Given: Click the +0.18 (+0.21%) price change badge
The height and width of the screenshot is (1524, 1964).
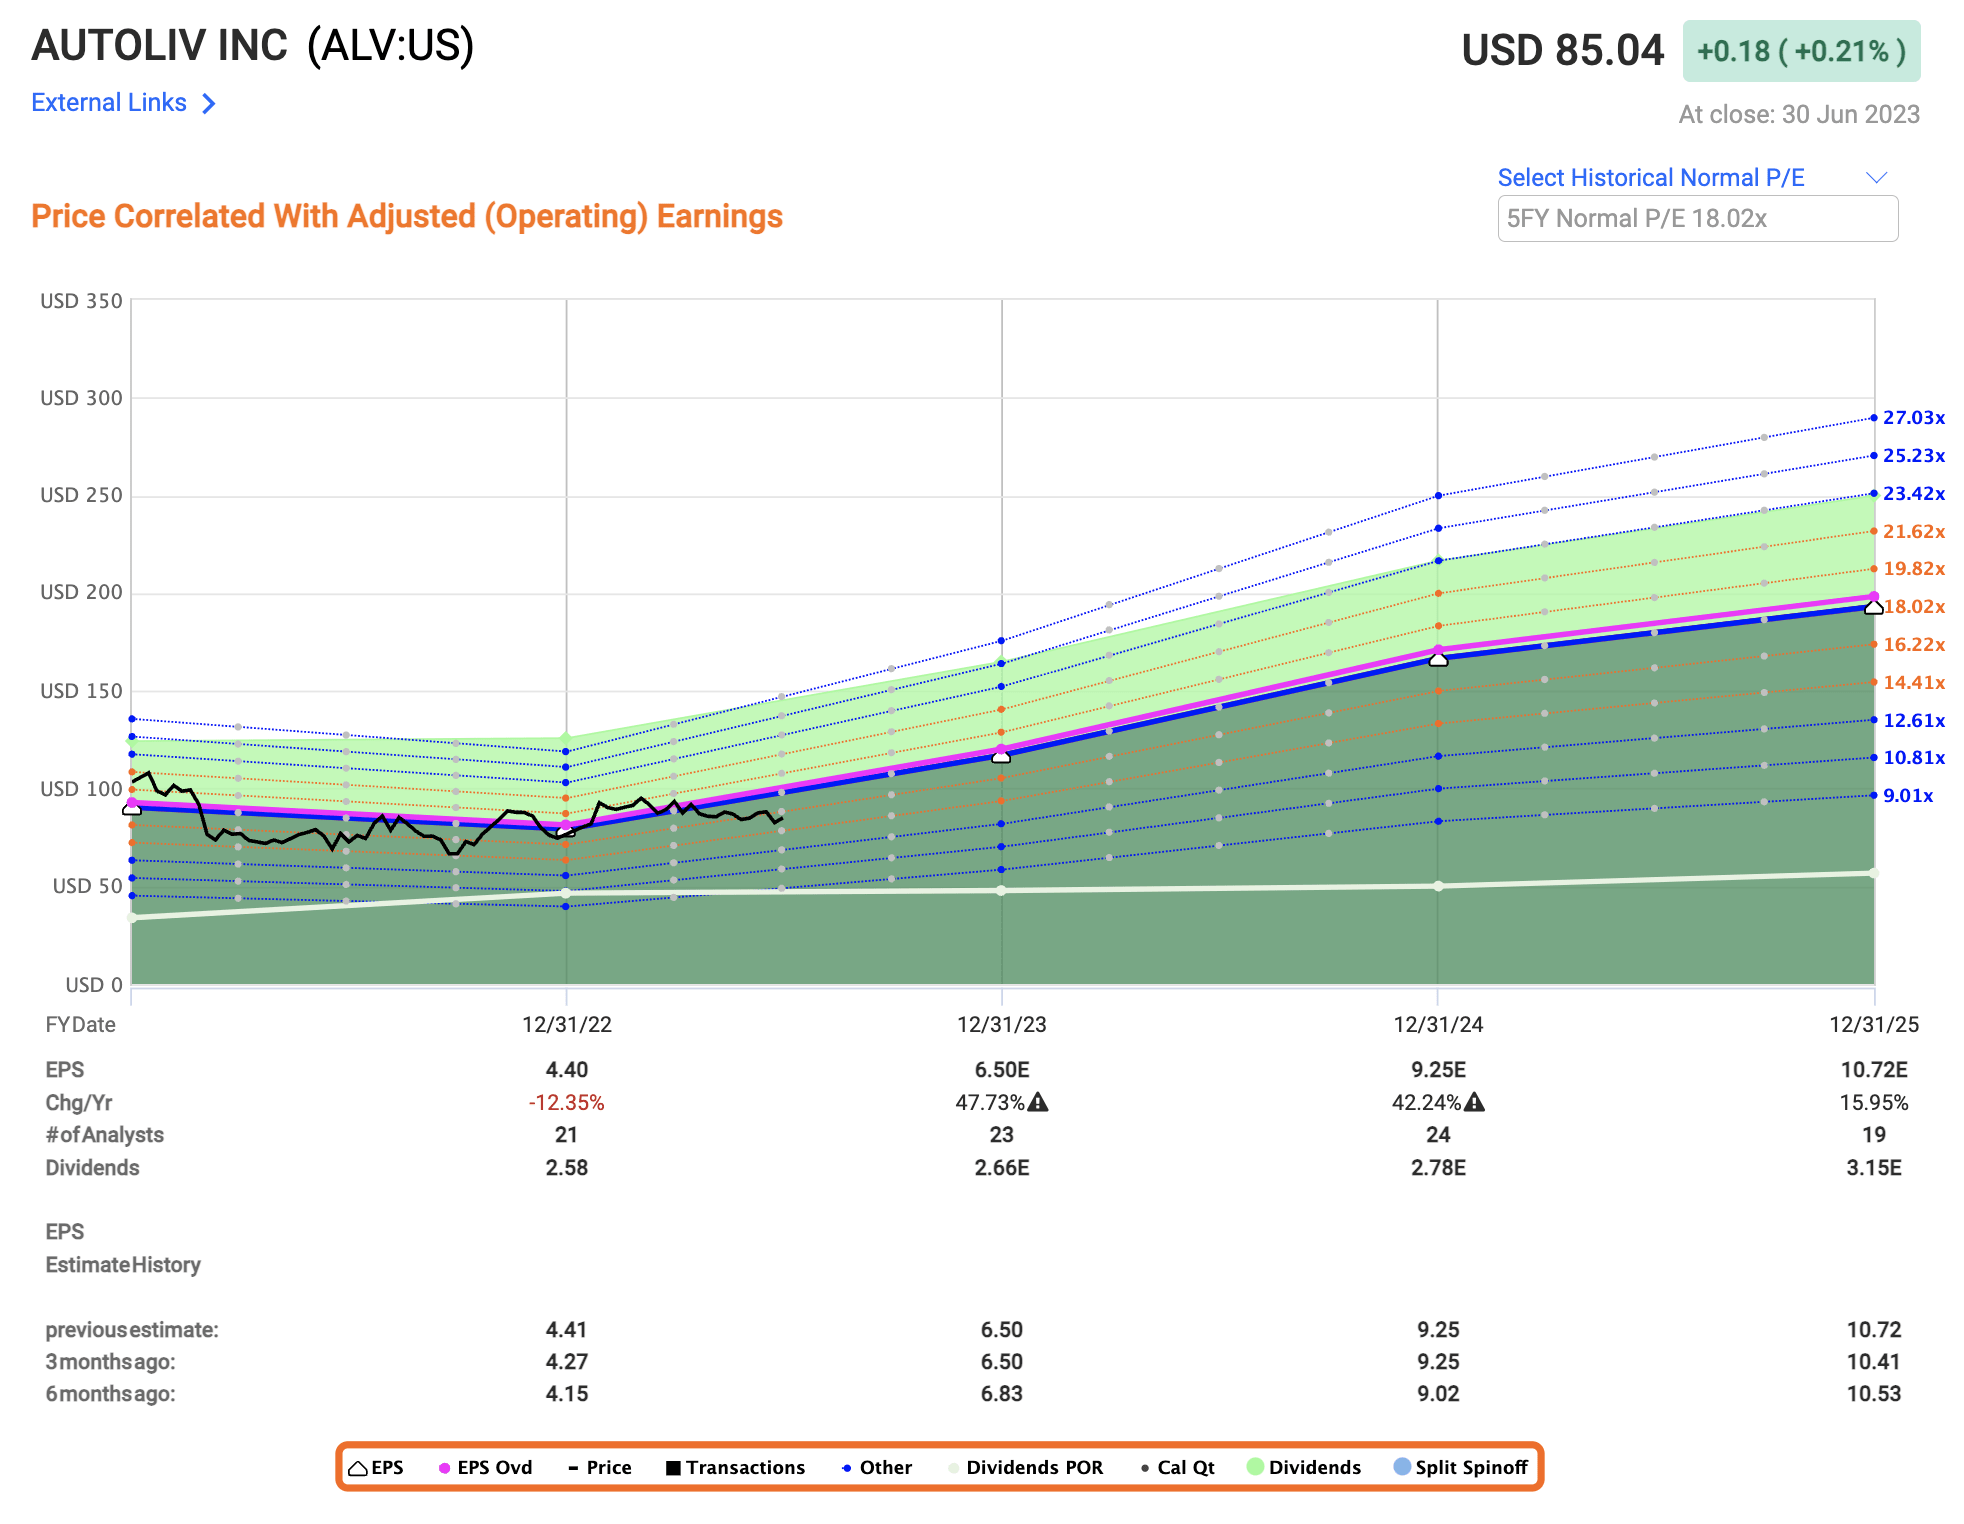Looking at the screenshot, I should pos(1801,51).
